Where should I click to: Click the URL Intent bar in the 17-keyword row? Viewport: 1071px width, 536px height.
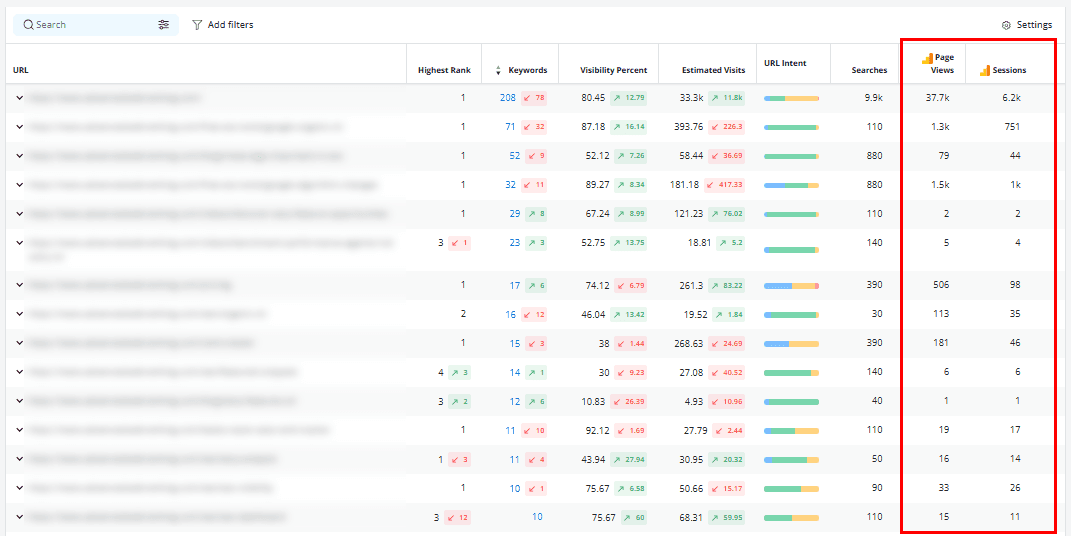792,286
